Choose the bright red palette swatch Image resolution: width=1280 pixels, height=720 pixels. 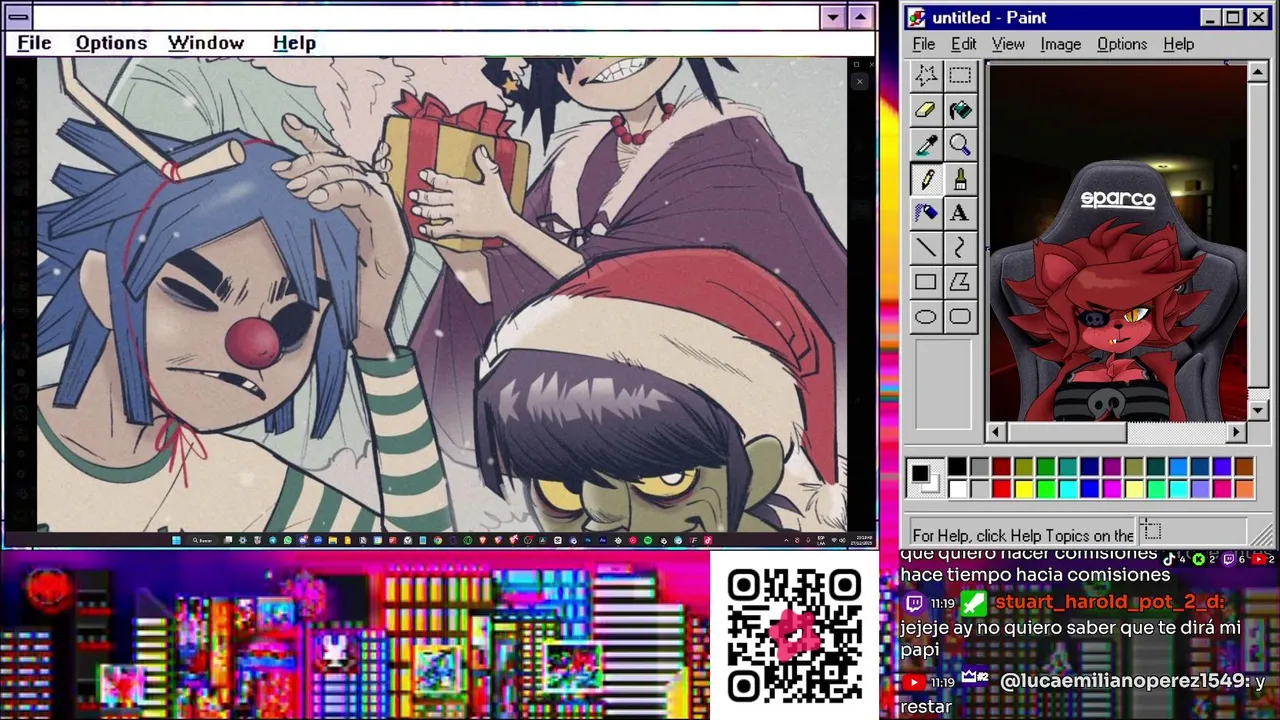(1002, 489)
